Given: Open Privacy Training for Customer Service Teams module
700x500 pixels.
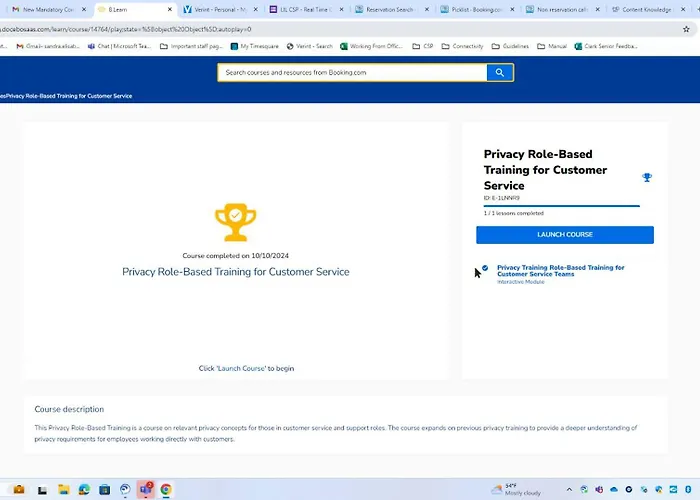Looking at the screenshot, I should point(560,271).
